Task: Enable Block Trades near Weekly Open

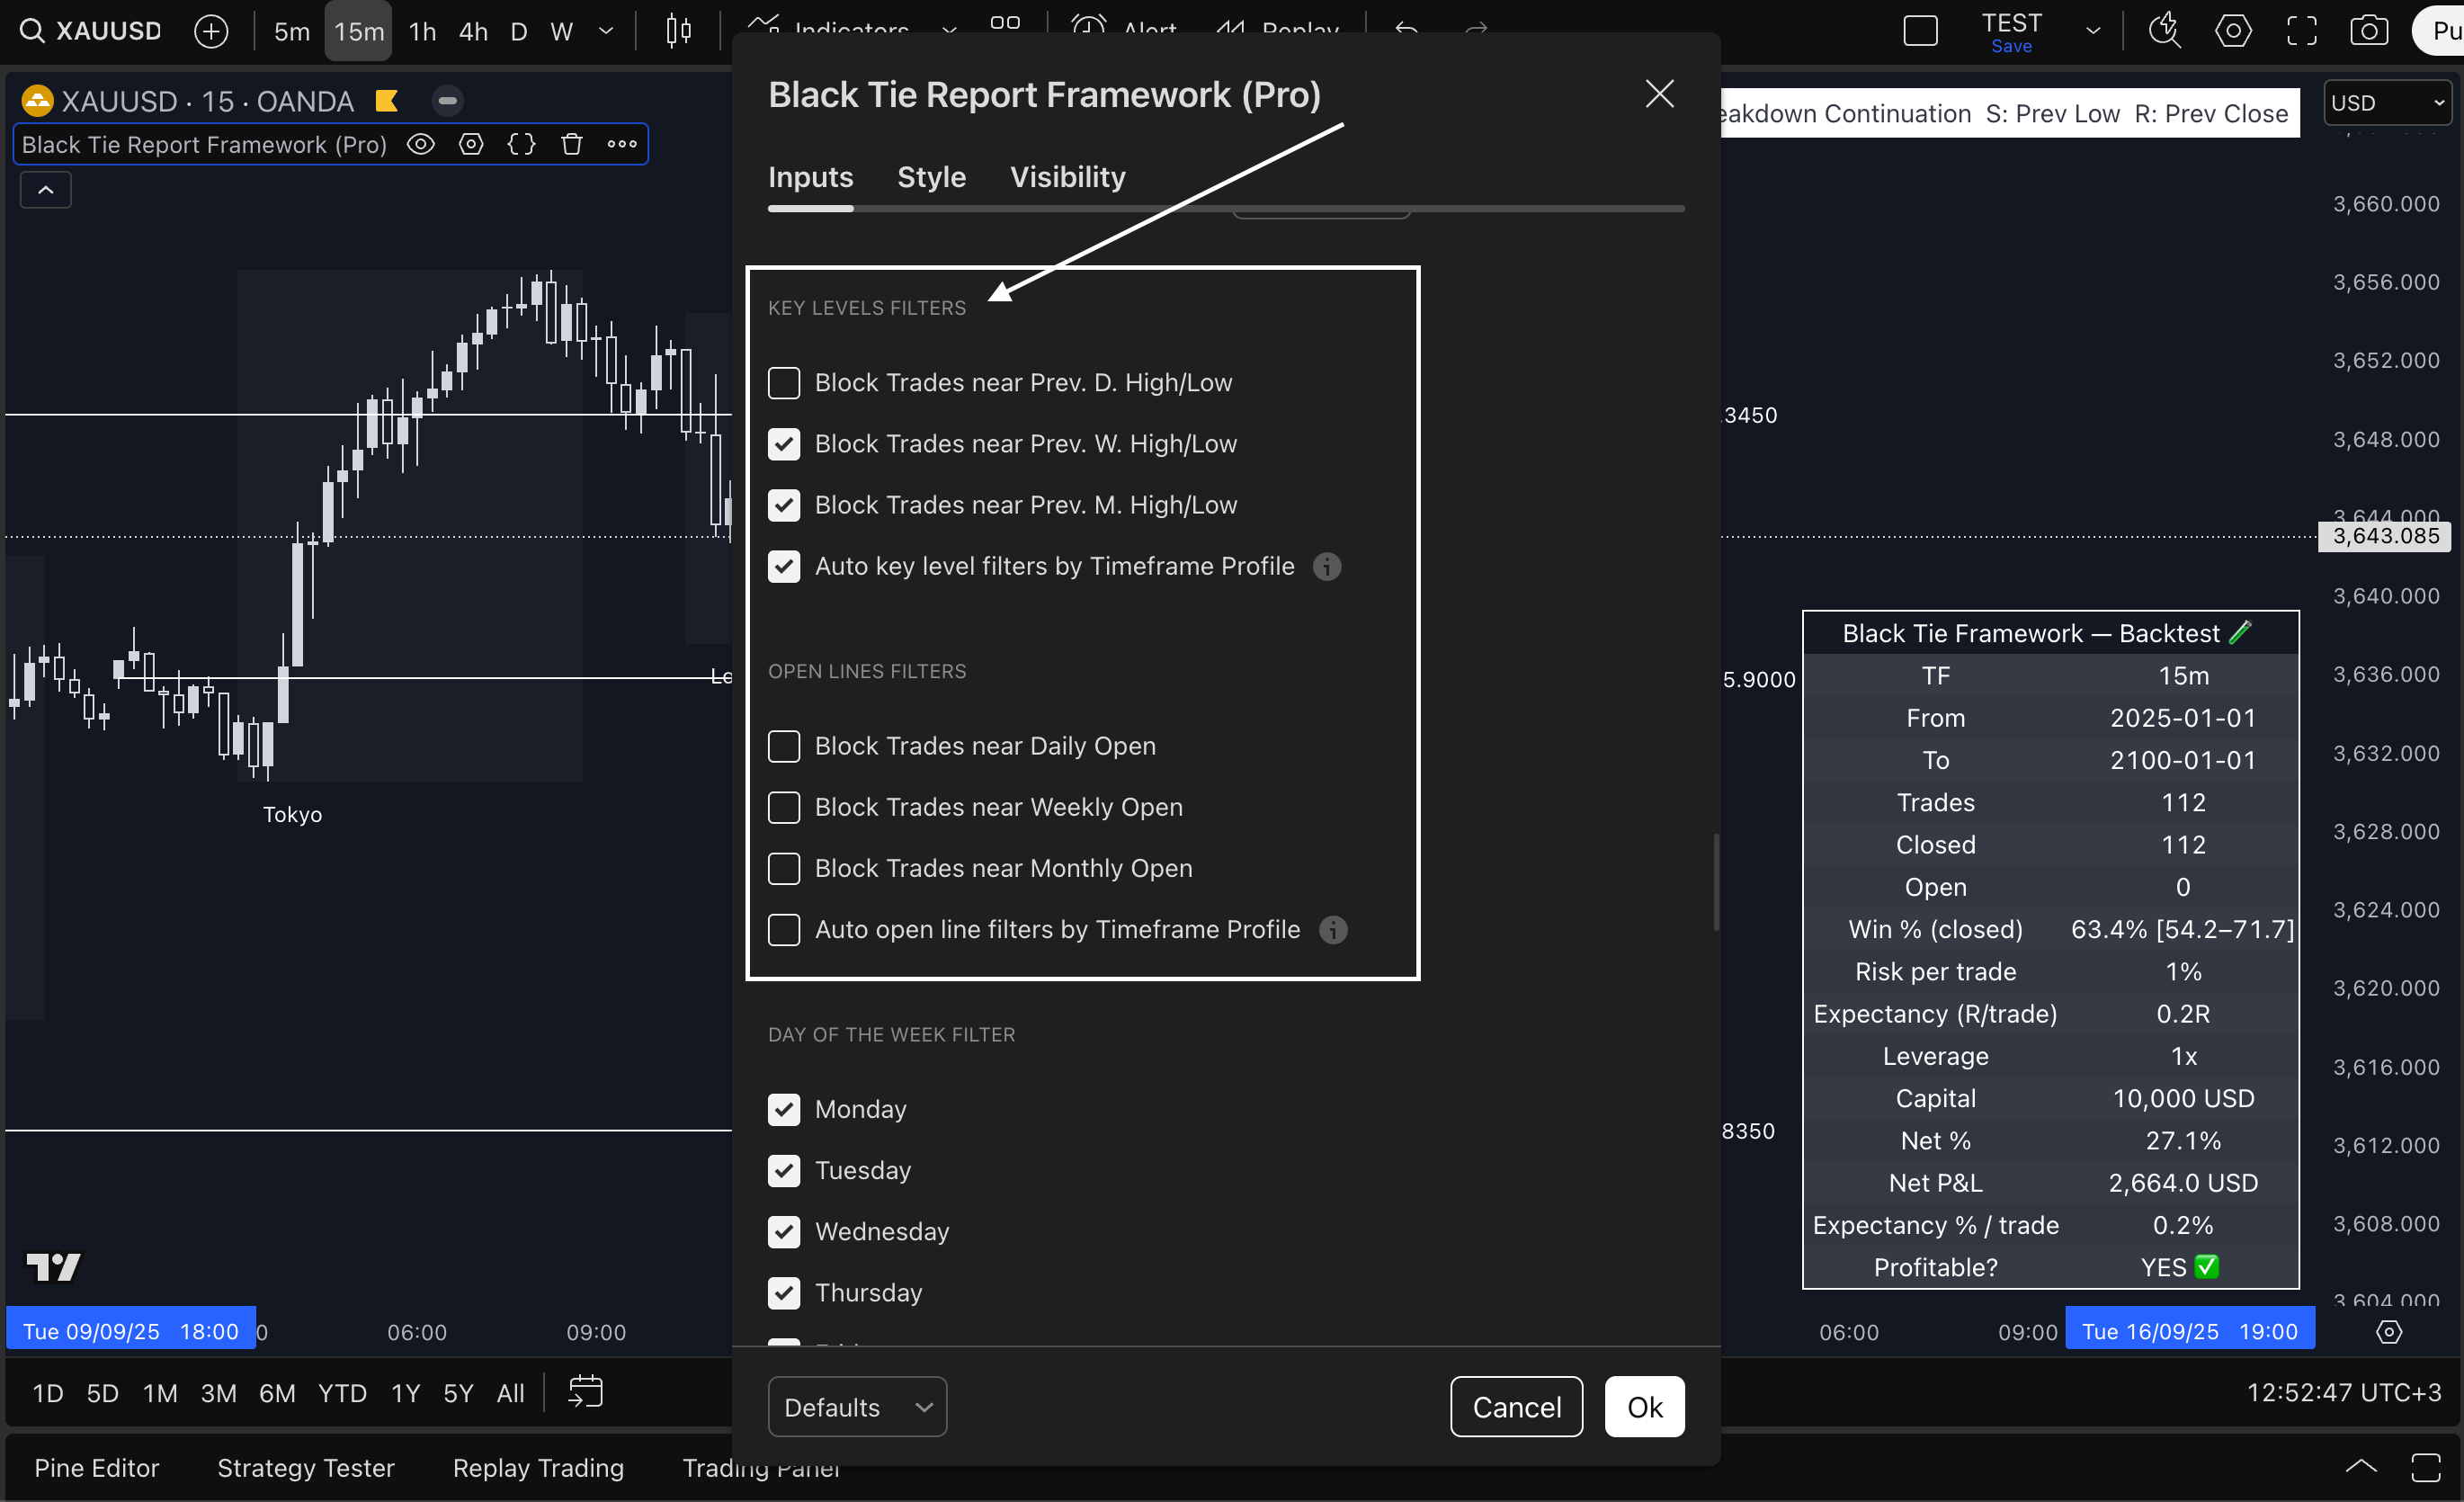Action: [x=783, y=807]
